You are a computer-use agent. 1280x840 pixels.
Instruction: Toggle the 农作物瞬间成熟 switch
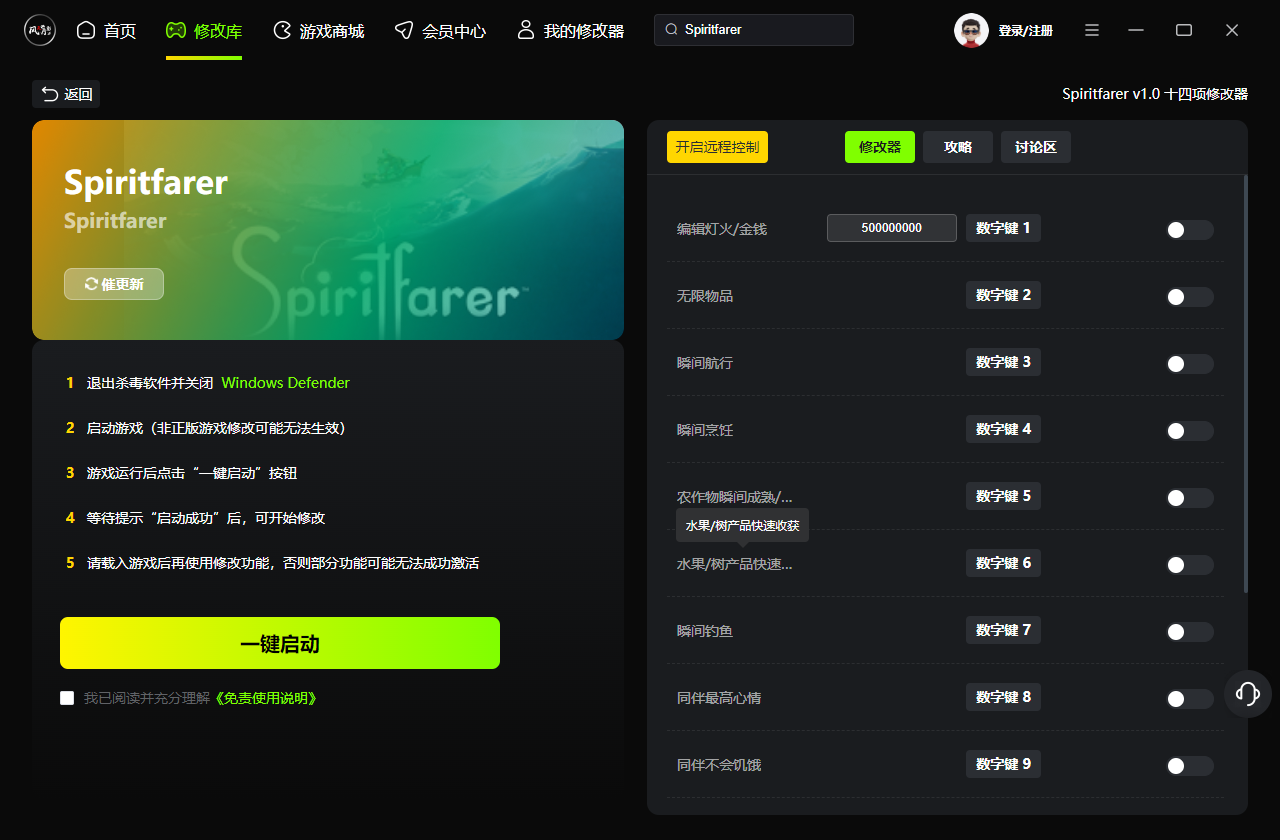click(x=1189, y=498)
